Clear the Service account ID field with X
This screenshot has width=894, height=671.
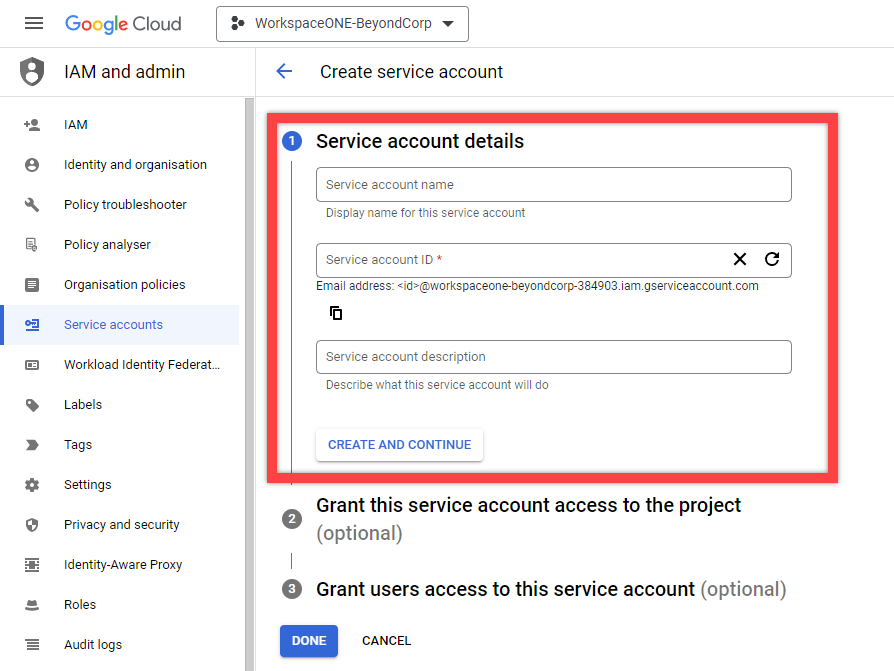coord(740,259)
